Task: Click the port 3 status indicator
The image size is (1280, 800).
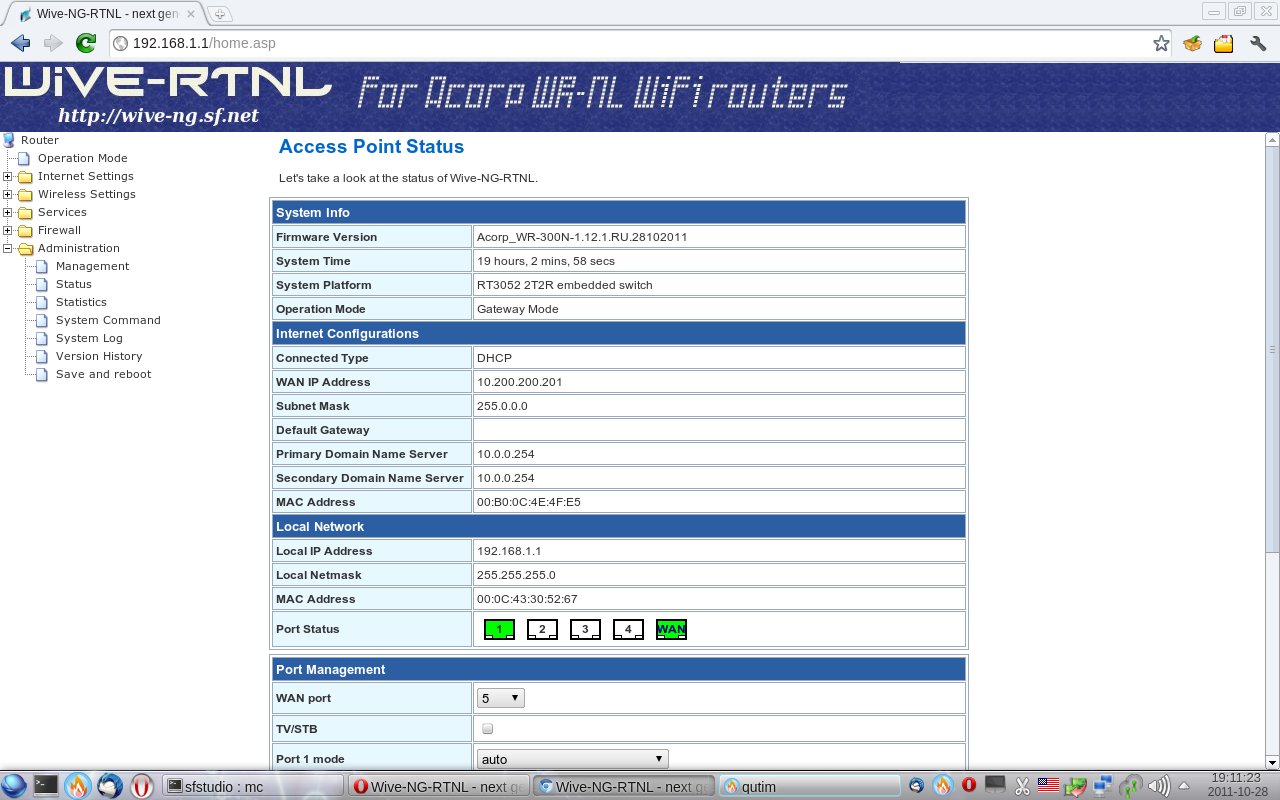Action: (585, 629)
